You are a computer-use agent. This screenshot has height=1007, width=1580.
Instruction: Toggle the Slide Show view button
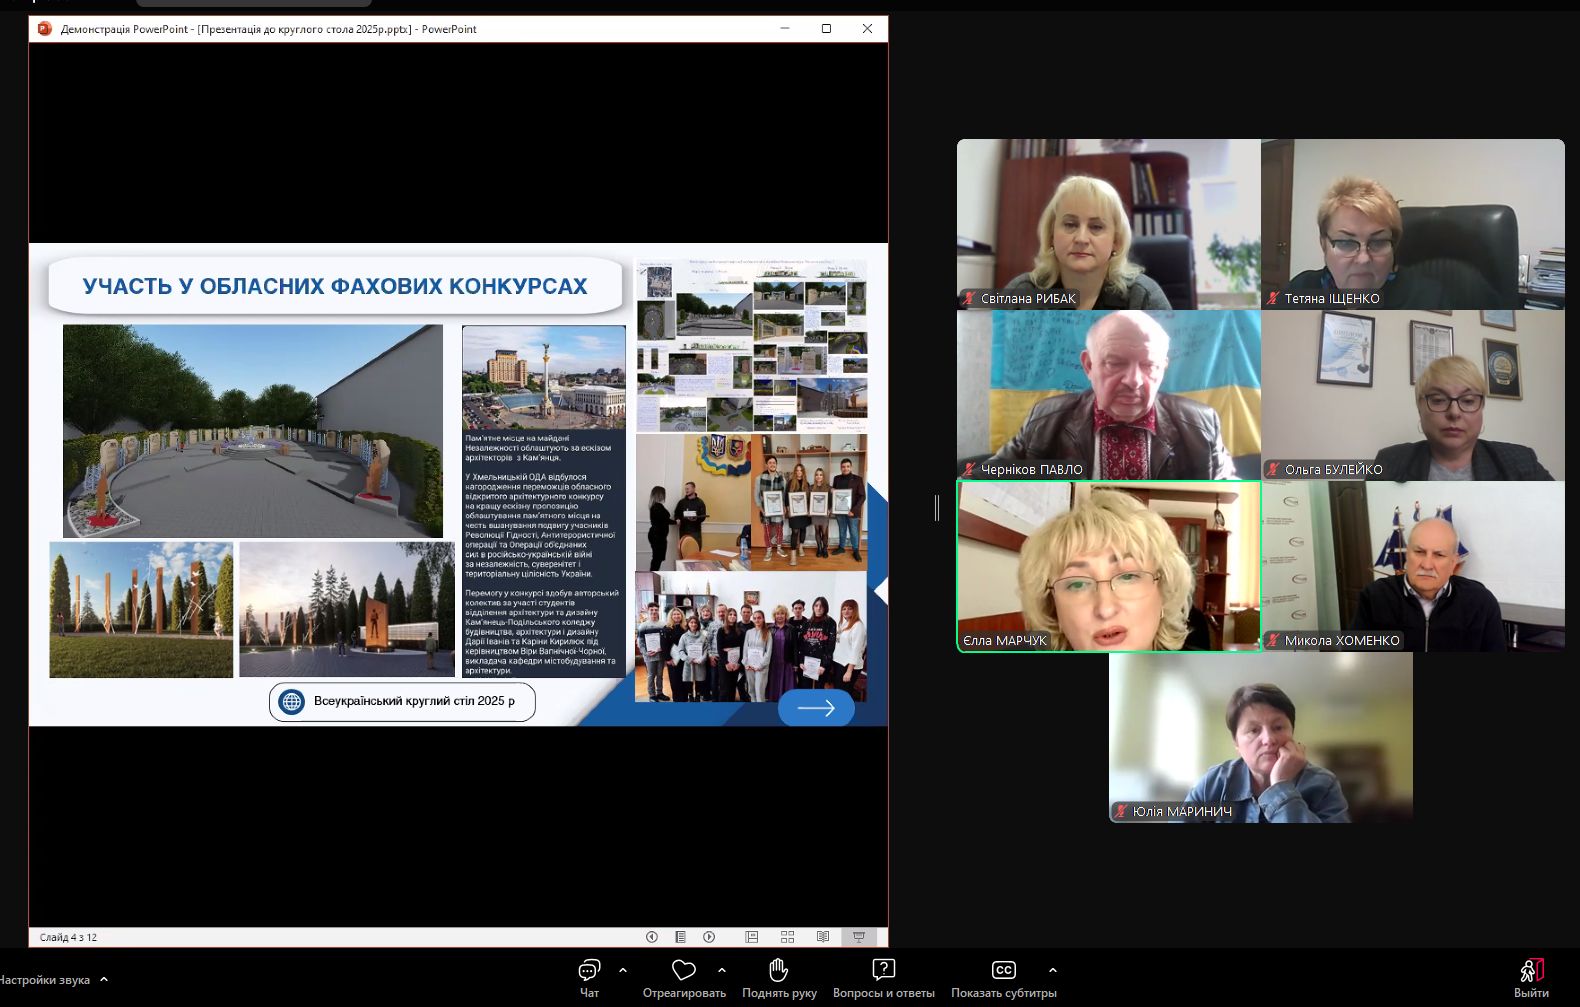pyautogui.click(x=859, y=937)
